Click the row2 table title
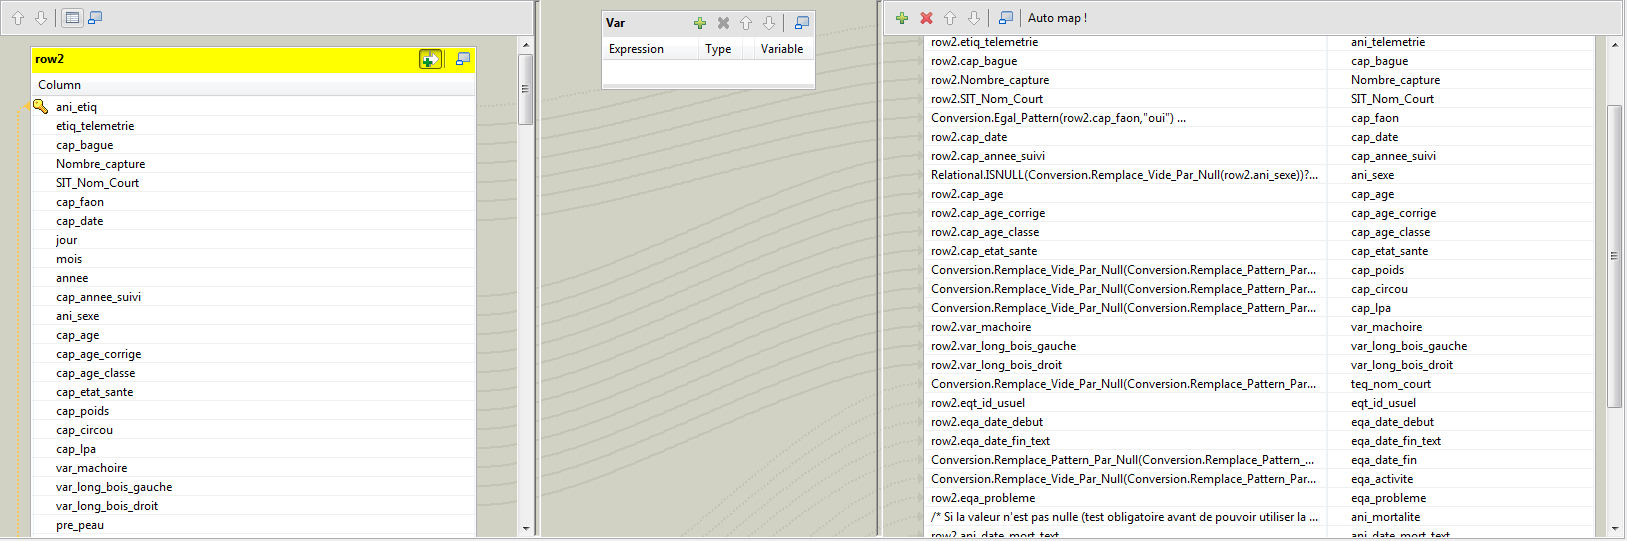Image resolution: width=1627 pixels, height=541 pixels. coord(50,59)
